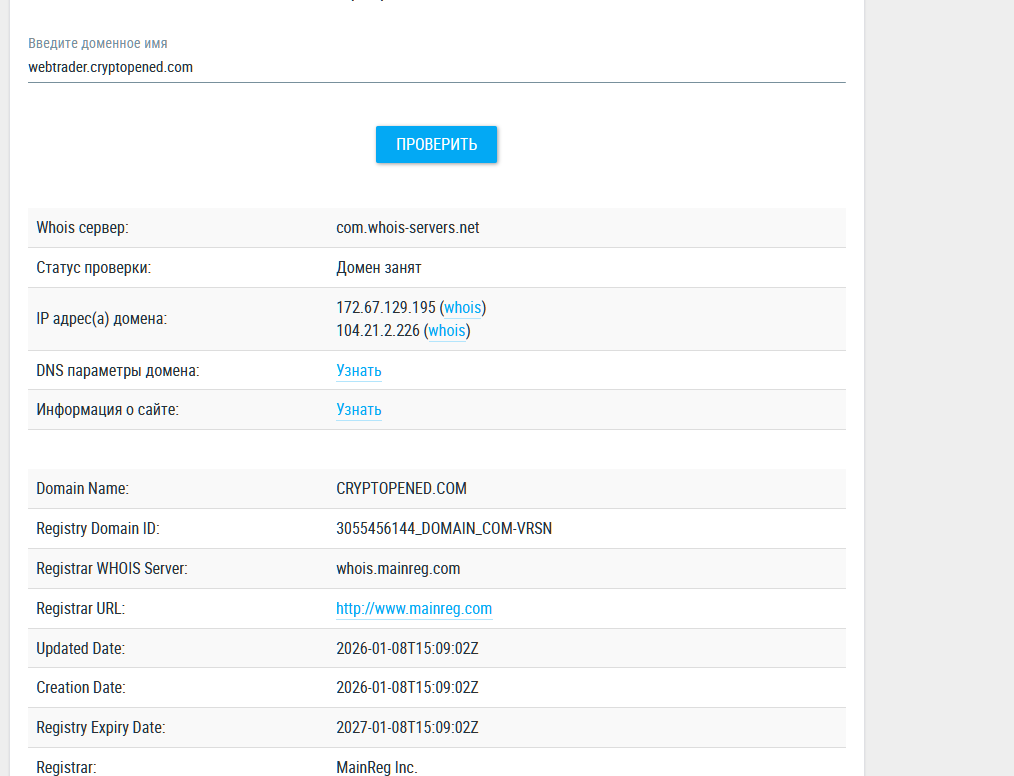Open the http://www.mainreg.com registrar link

click(414, 609)
